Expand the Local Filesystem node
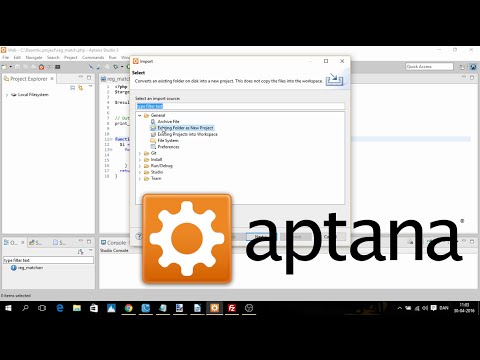 (7, 95)
